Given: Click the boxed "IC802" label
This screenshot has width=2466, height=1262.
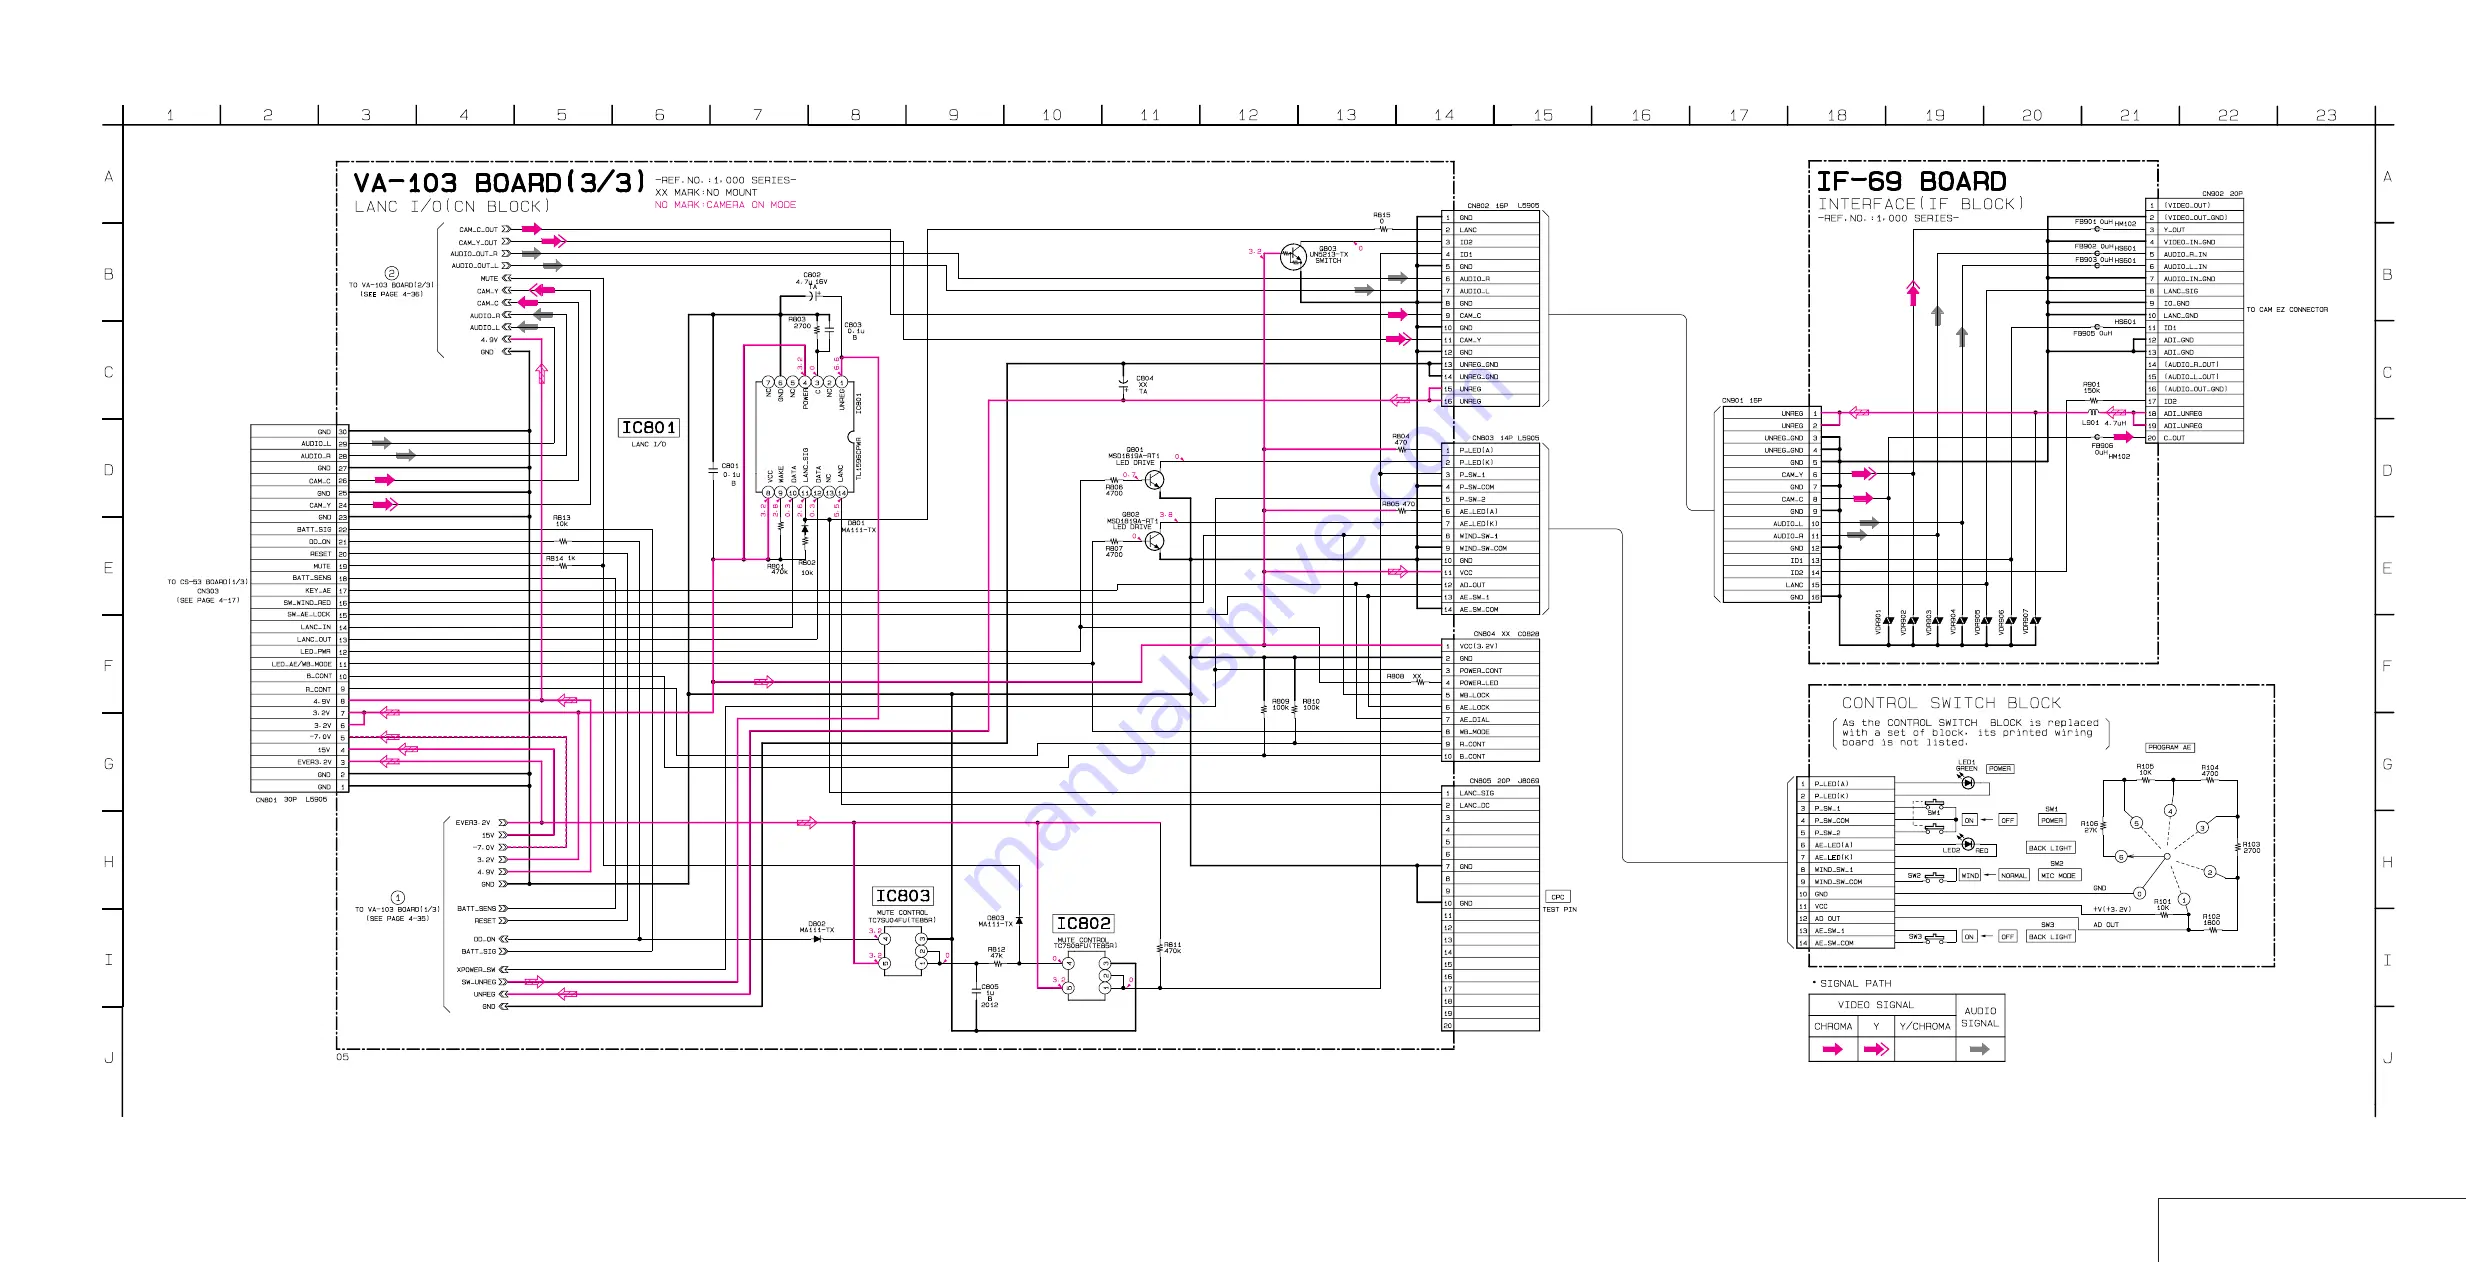Looking at the screenshot, I should (1083, 924).
